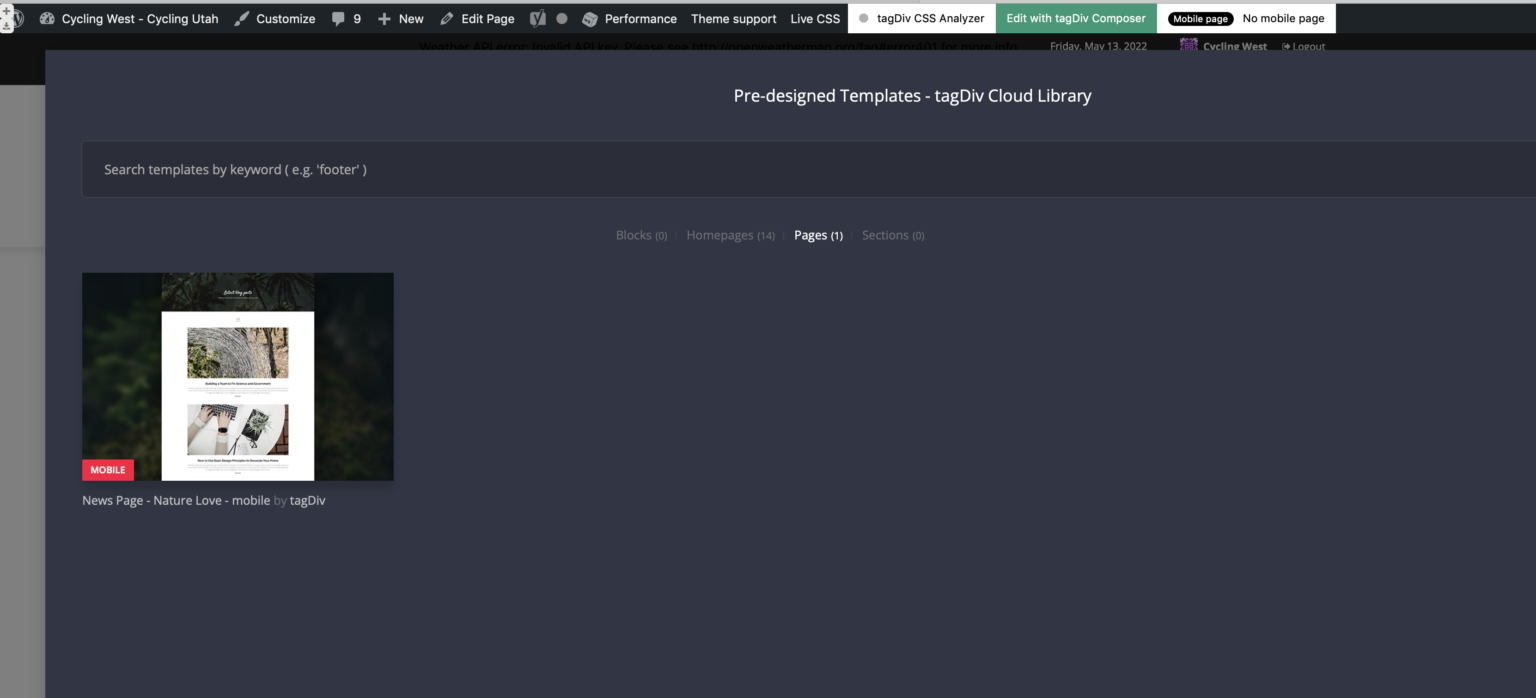The height and width of the screenshot is (698, 1536).
Task: Click the Mobile page badge
Action: tap(1200, 18)
